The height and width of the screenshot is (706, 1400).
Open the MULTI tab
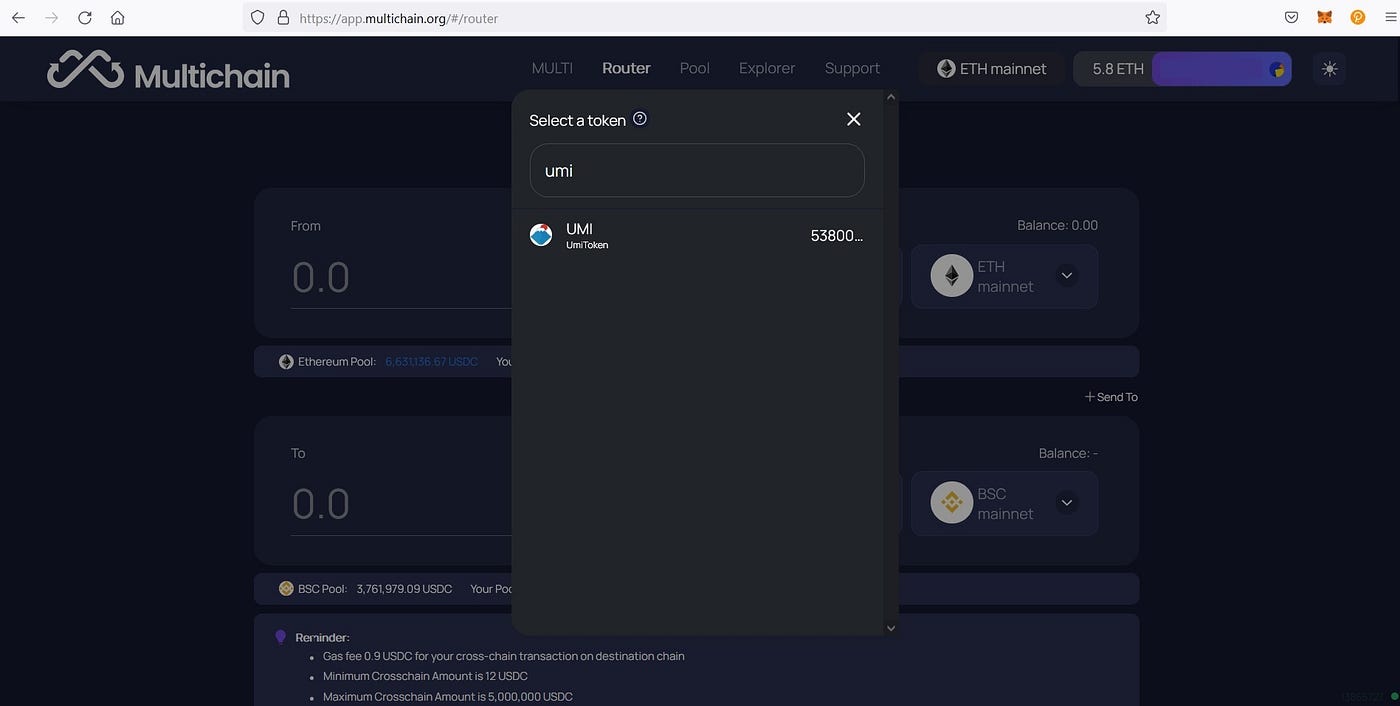[x=552, y=68]
